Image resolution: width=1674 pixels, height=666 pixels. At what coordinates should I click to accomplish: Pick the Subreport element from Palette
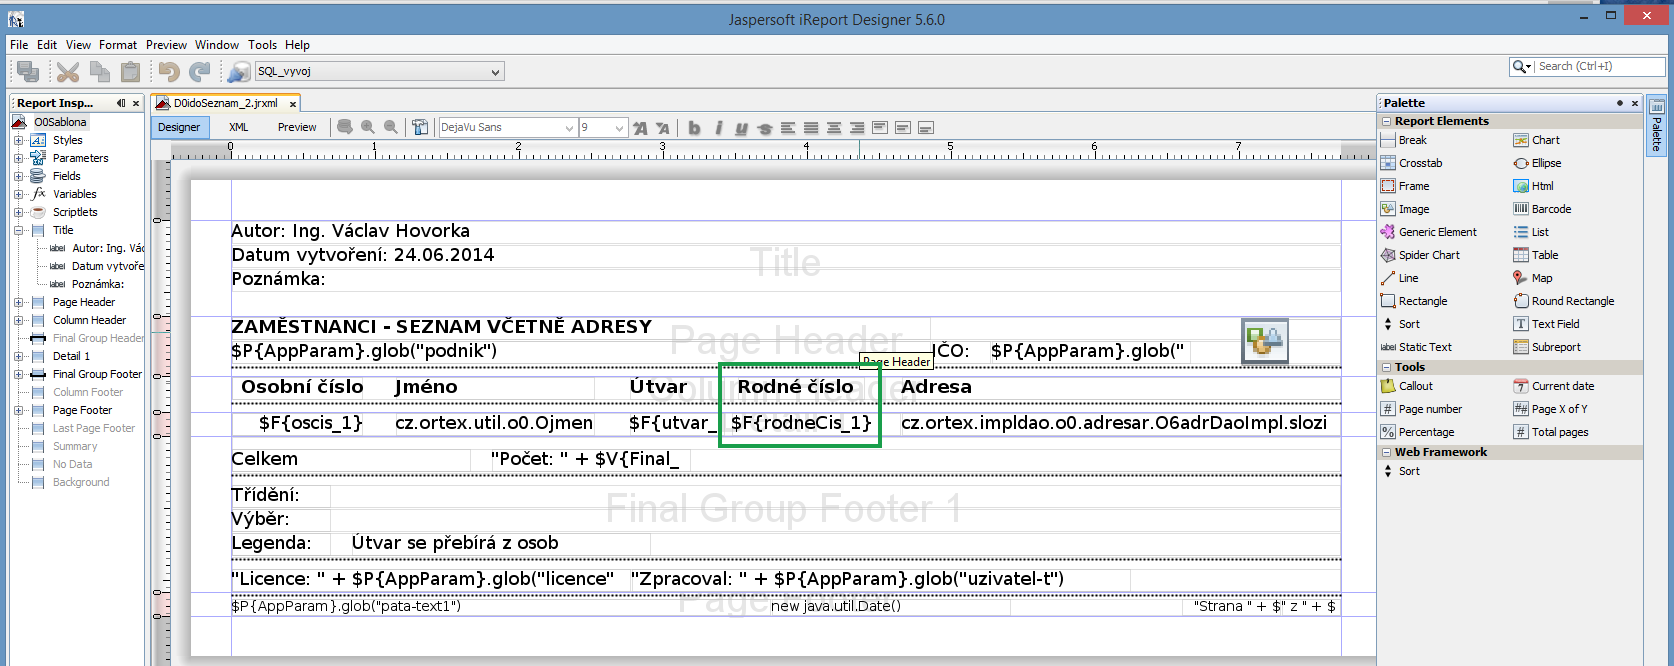point(1555,347)
